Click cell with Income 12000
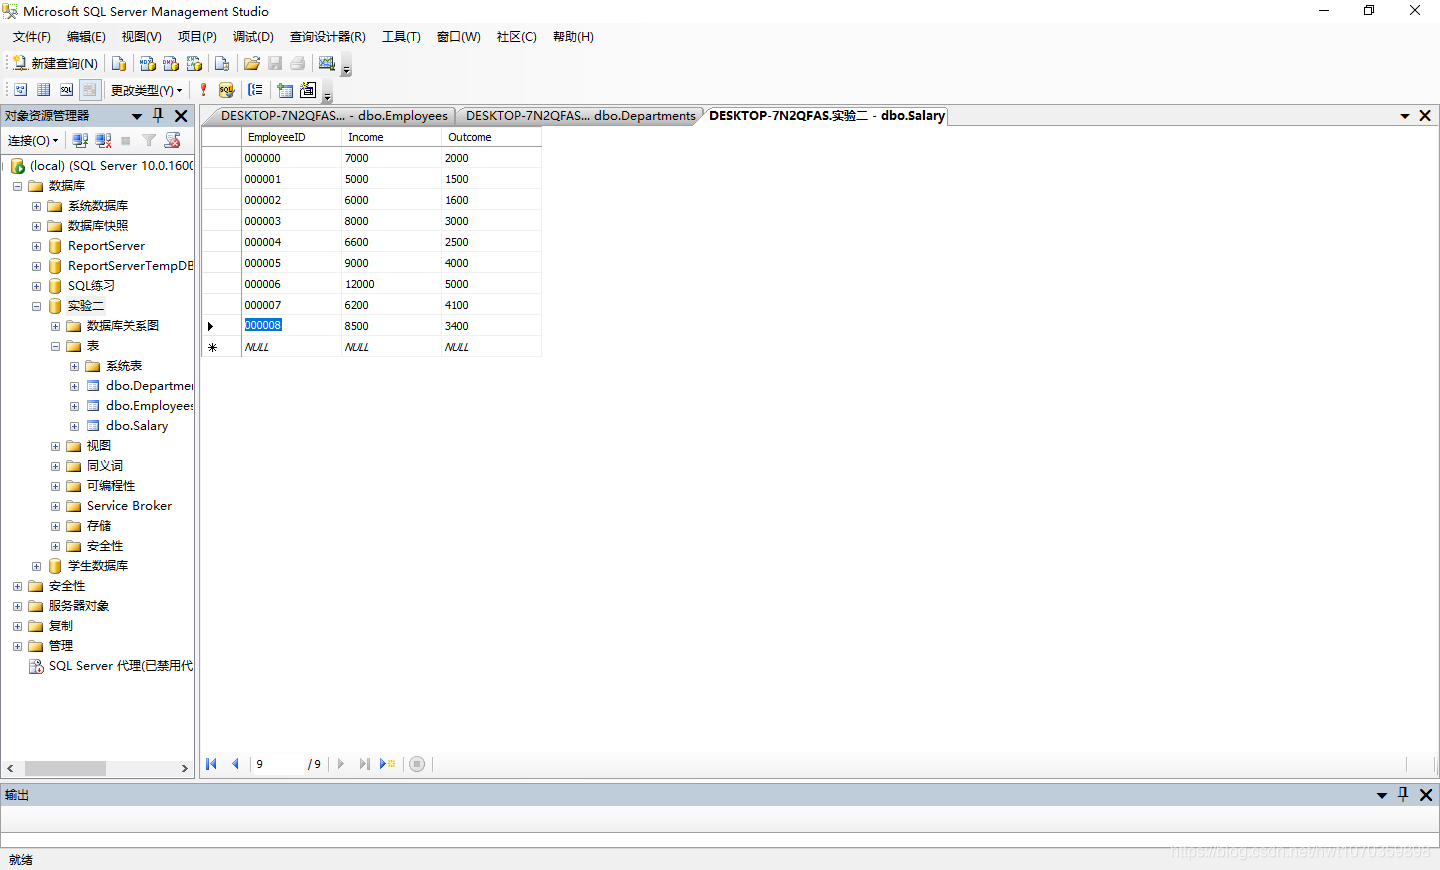1440x870 pixels. pos(391,284)
